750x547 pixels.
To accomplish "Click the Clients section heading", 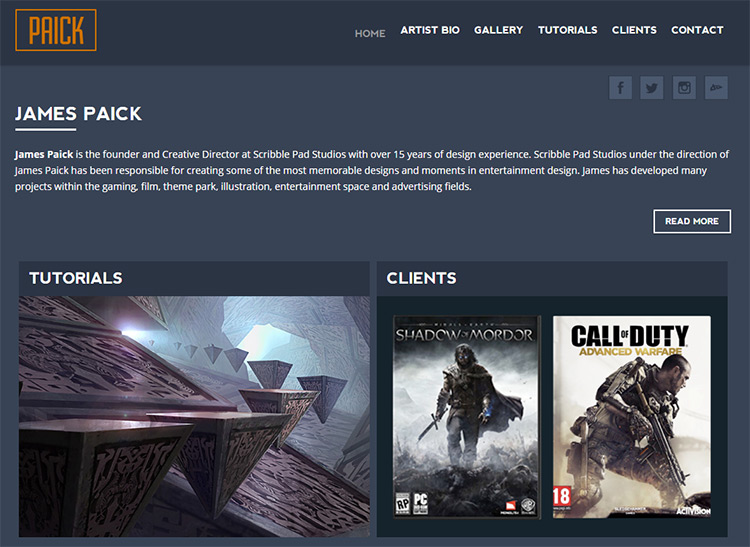I will click(421, 278).
